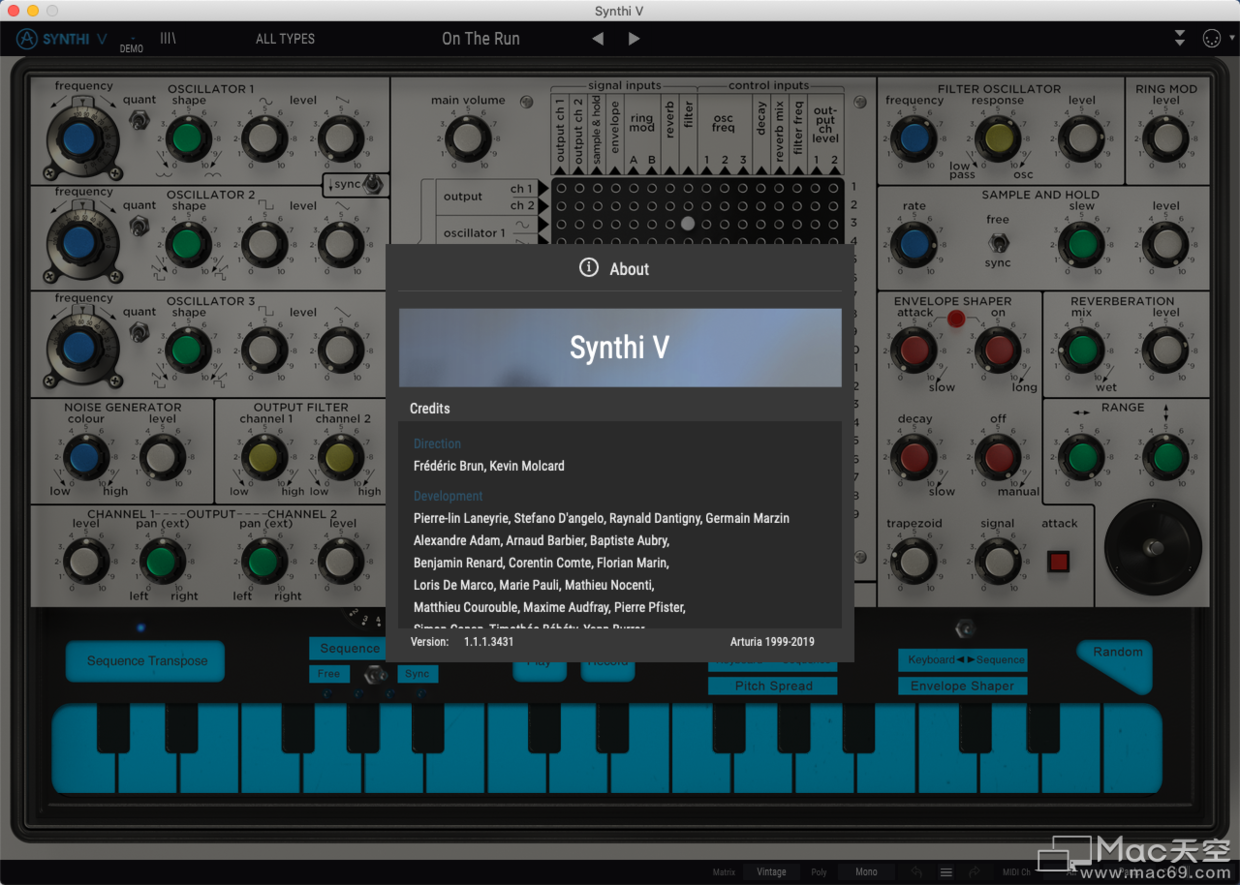
Task: Open advanced panel double-arrow icon at top right
Action: (1180, 39)
